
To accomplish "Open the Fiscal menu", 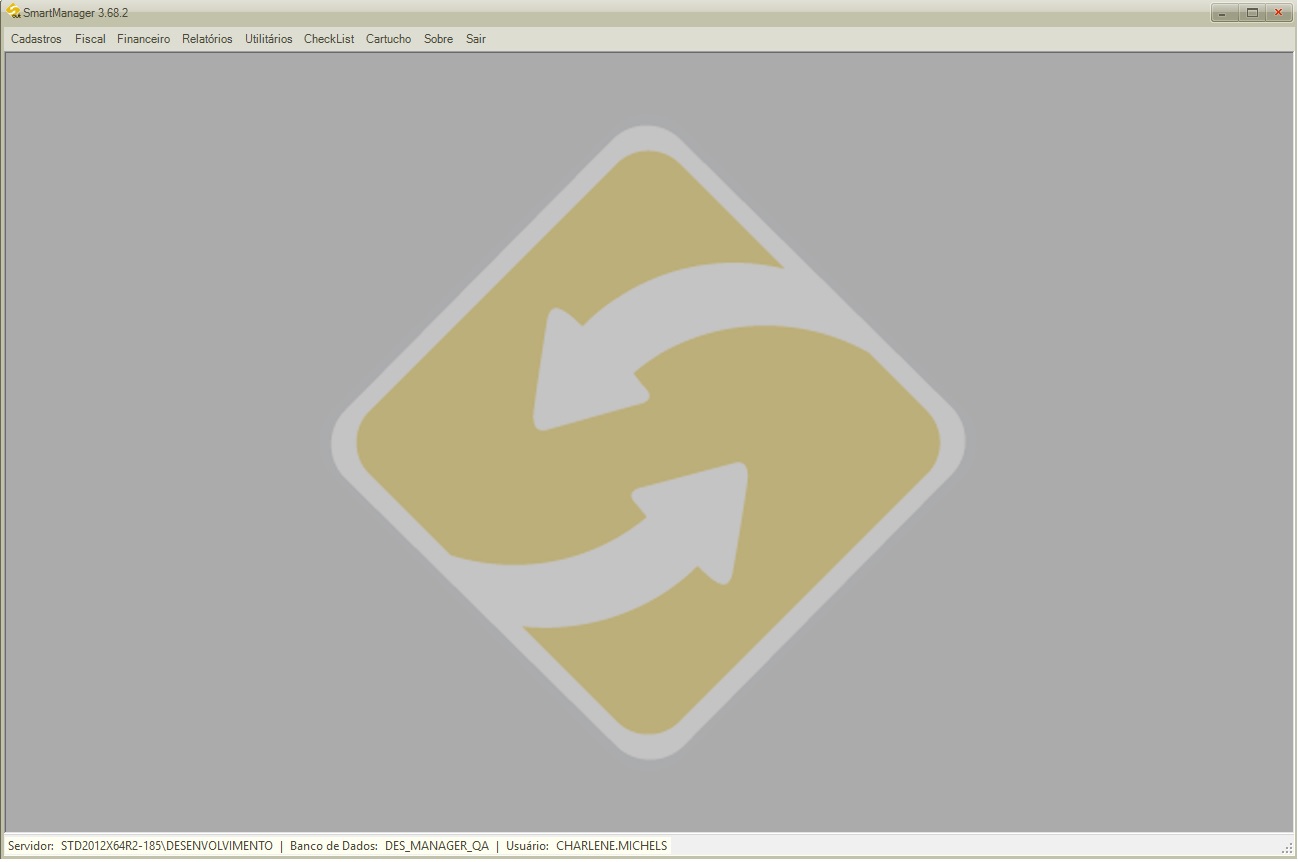I will point(90,39).
